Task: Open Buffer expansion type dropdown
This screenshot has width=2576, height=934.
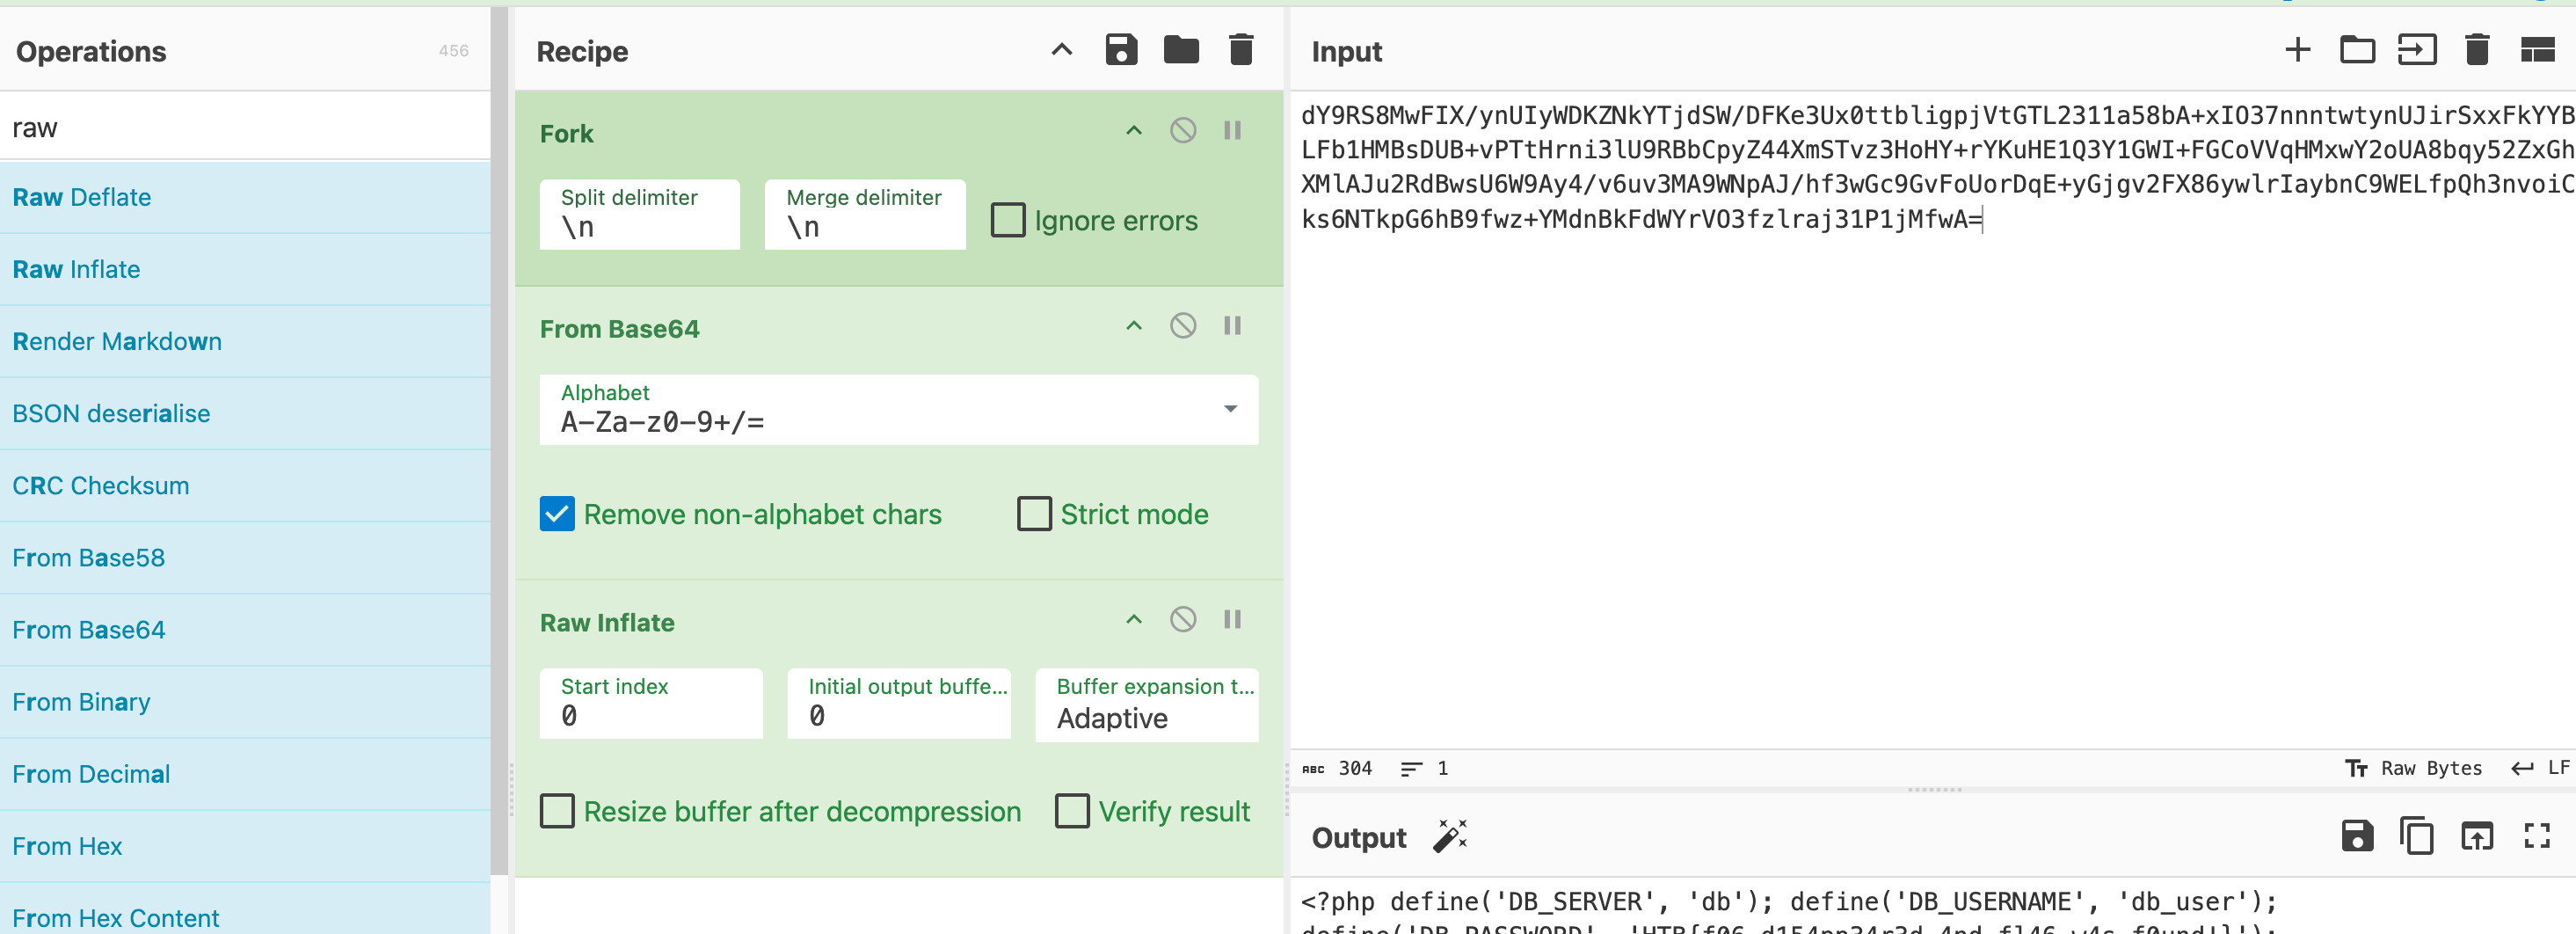Action: 1146,705
